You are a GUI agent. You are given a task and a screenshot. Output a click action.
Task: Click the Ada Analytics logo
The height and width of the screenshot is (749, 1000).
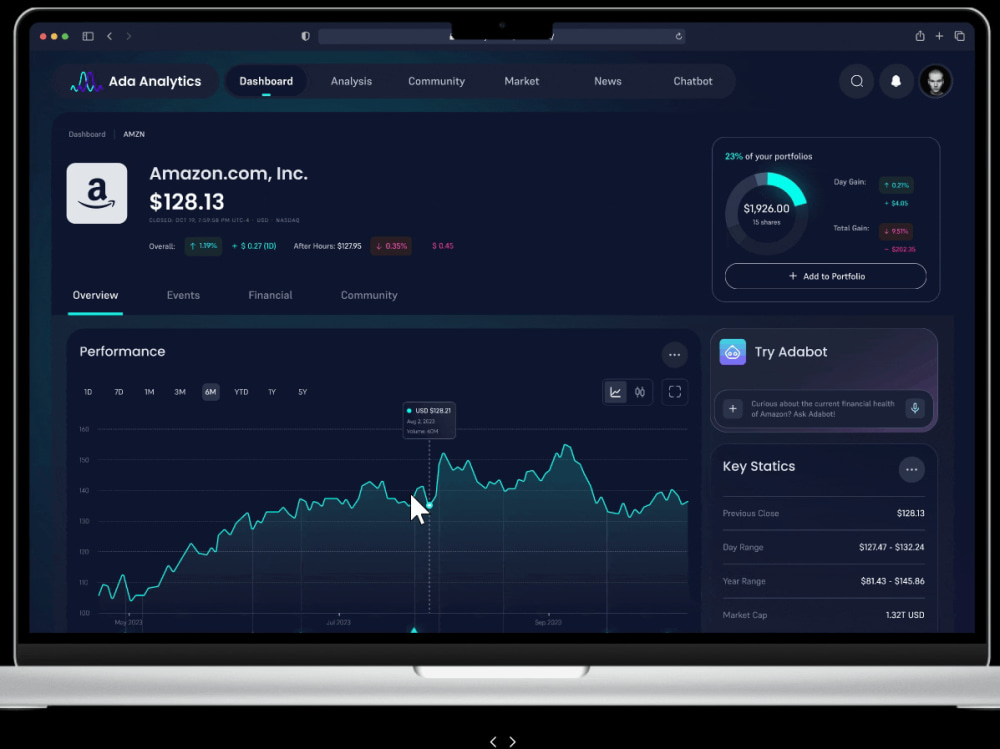pos(136,82)
